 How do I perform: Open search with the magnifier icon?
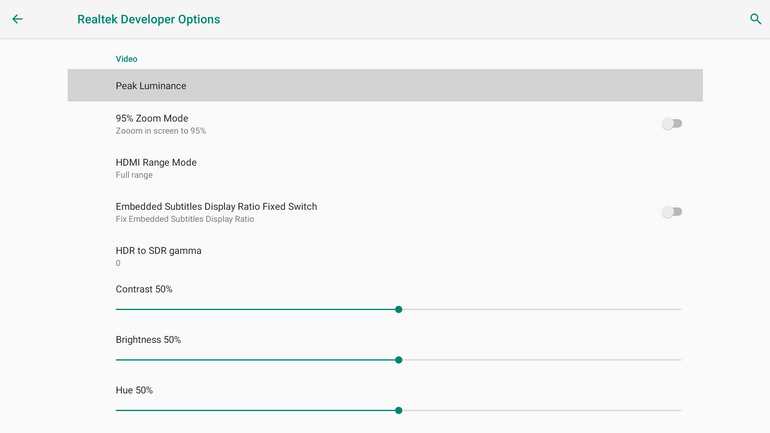coord(756,19)
